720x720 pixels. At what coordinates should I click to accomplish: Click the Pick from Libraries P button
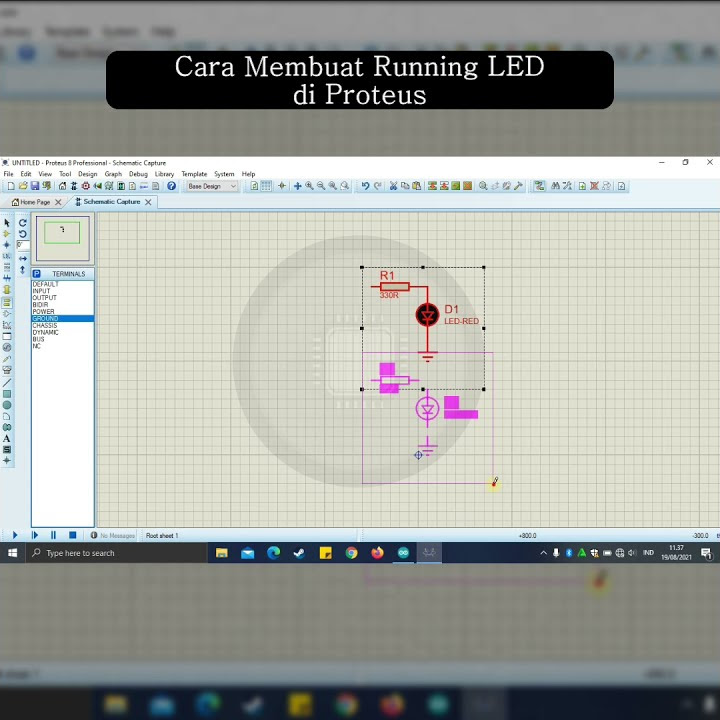point(37,274)
